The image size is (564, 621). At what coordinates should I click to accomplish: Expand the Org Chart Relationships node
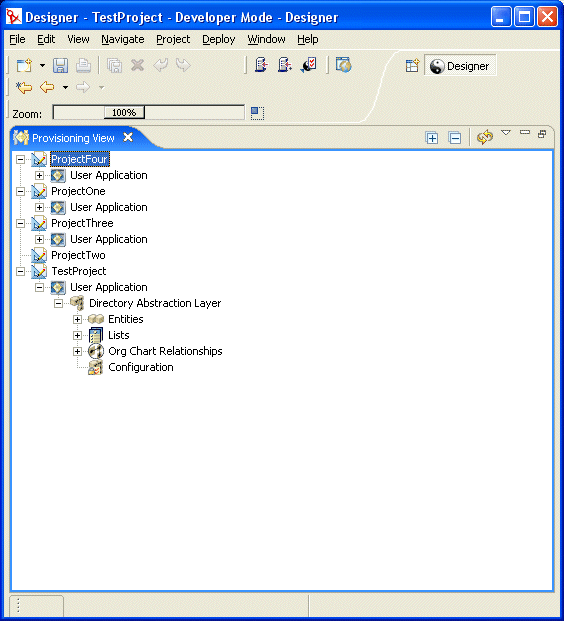click(x=77, y=351)
